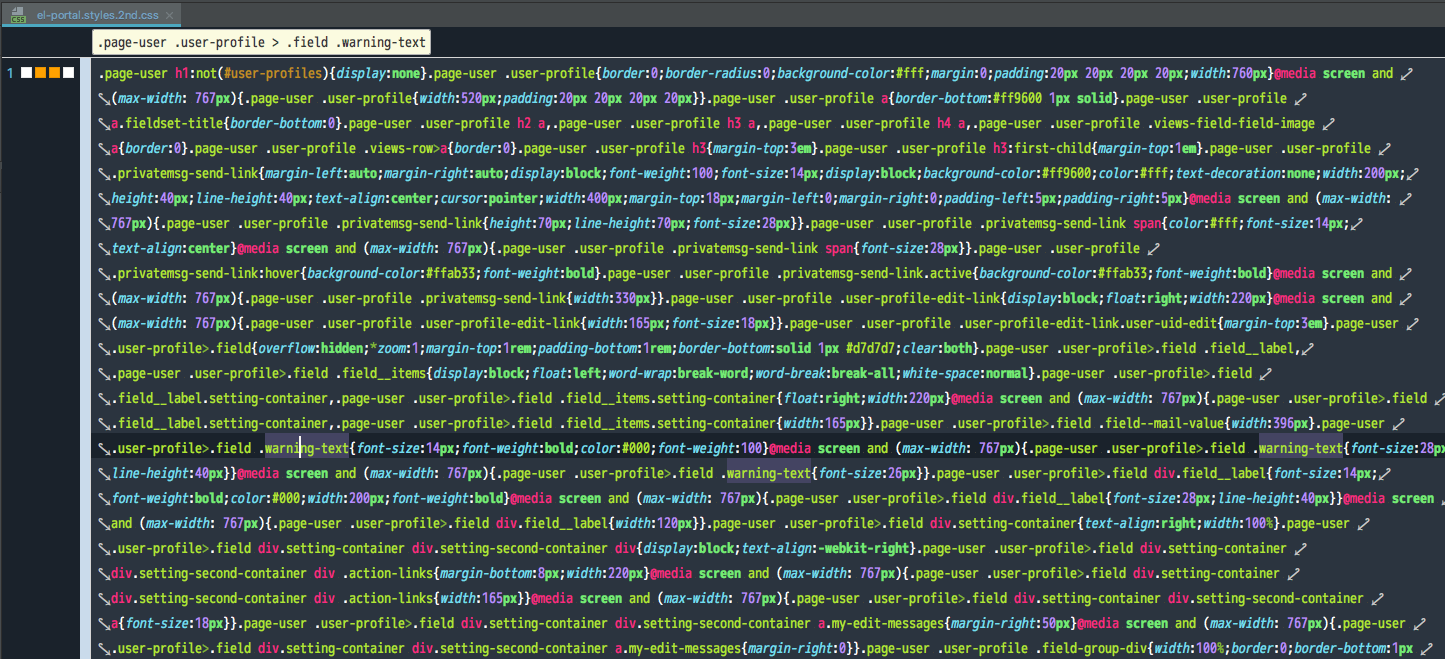Click the last white color square in the gutter
This screenshot has width=1445, height=659.
[67, 73]
